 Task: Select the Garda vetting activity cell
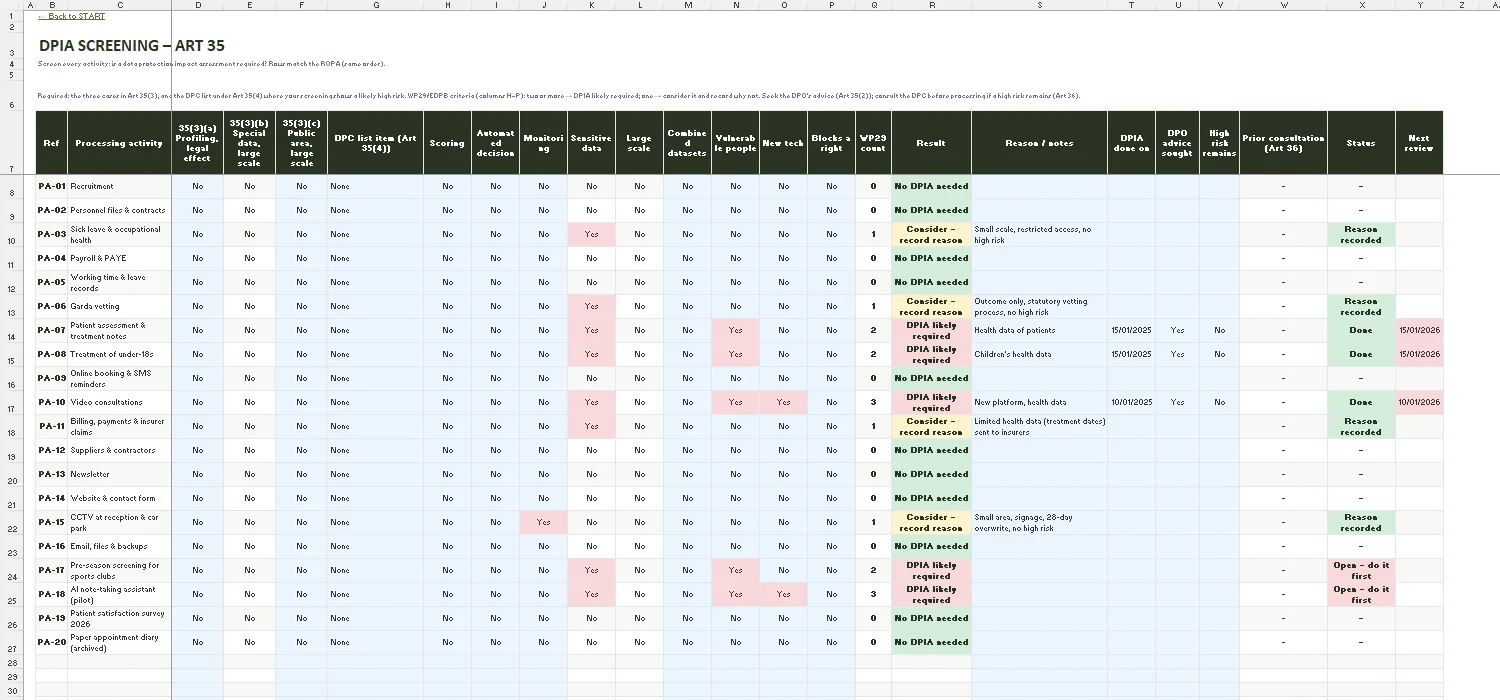pyautogui.click(x=120, y=307)
